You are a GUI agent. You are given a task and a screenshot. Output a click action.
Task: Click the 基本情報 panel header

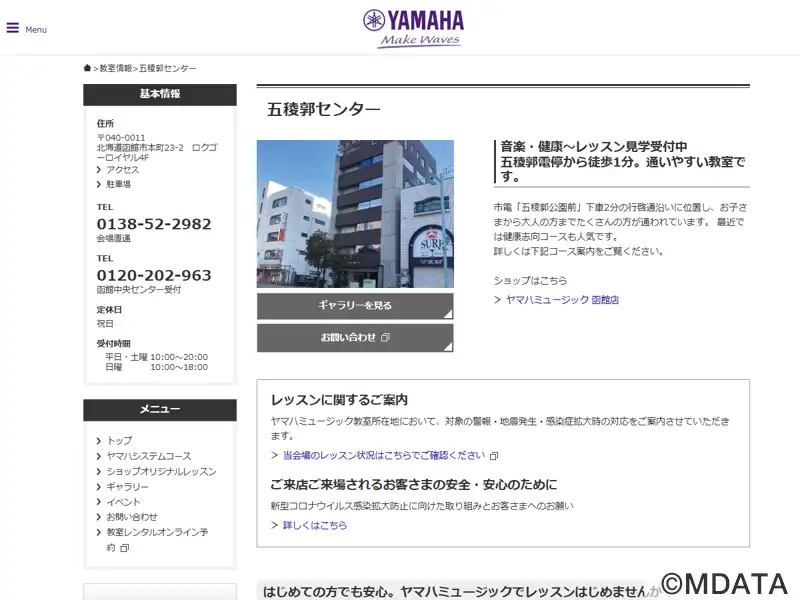160,94
